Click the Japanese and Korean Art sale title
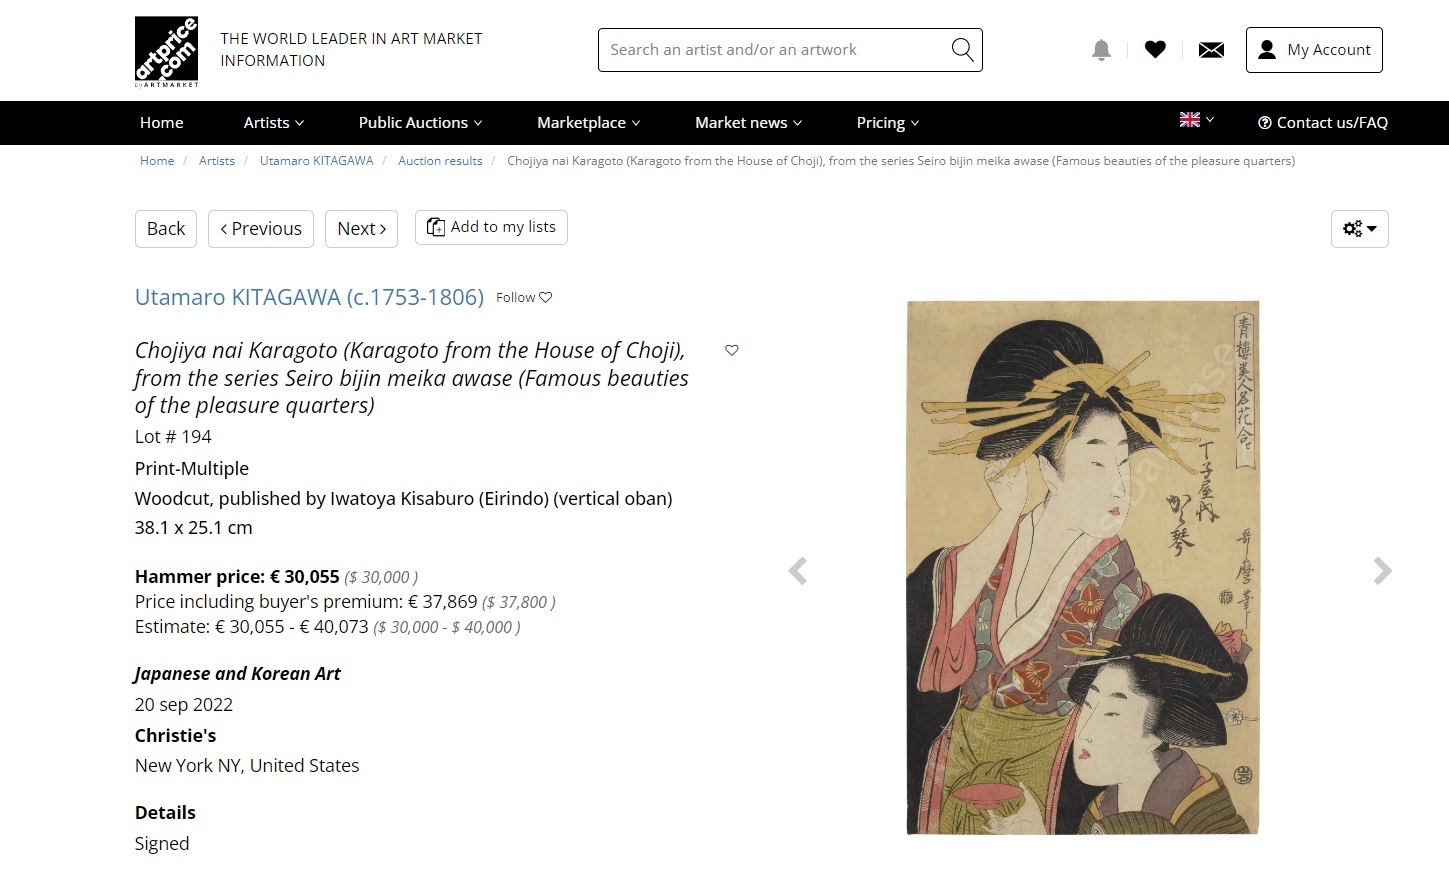Viewport: 1449px width, 877px height. coord(237,674)
